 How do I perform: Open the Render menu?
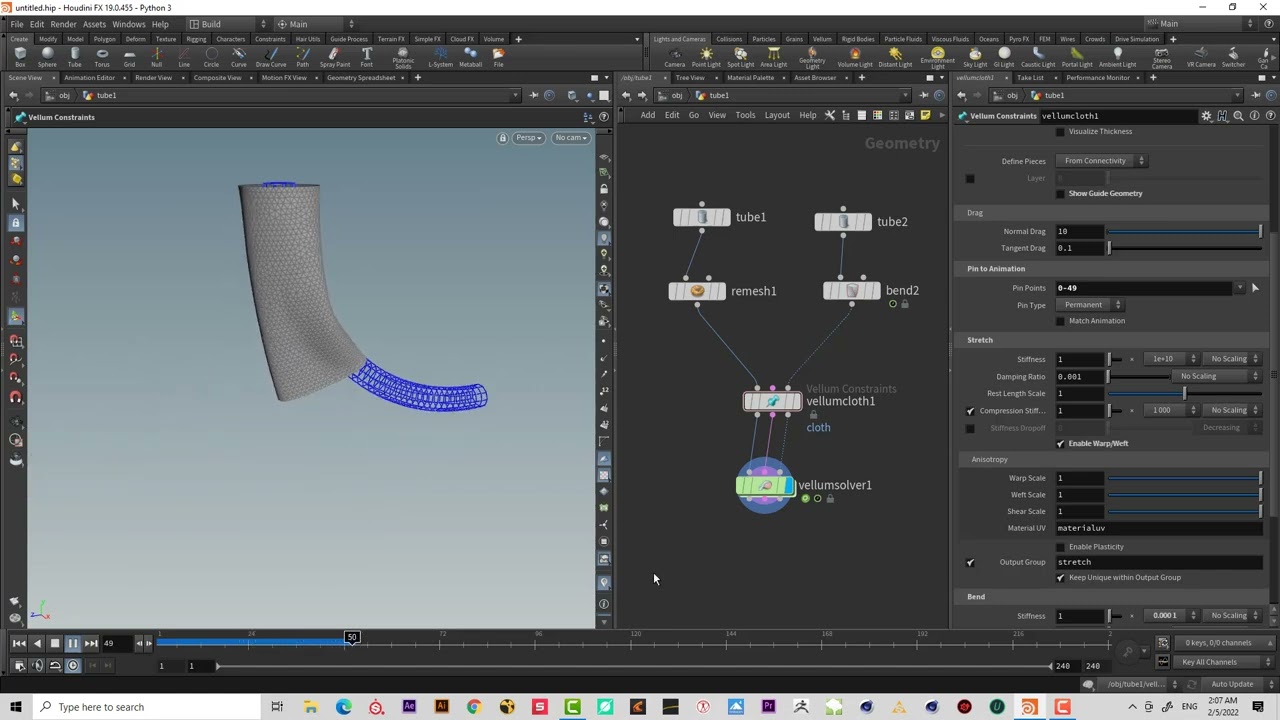pos(63,24)
